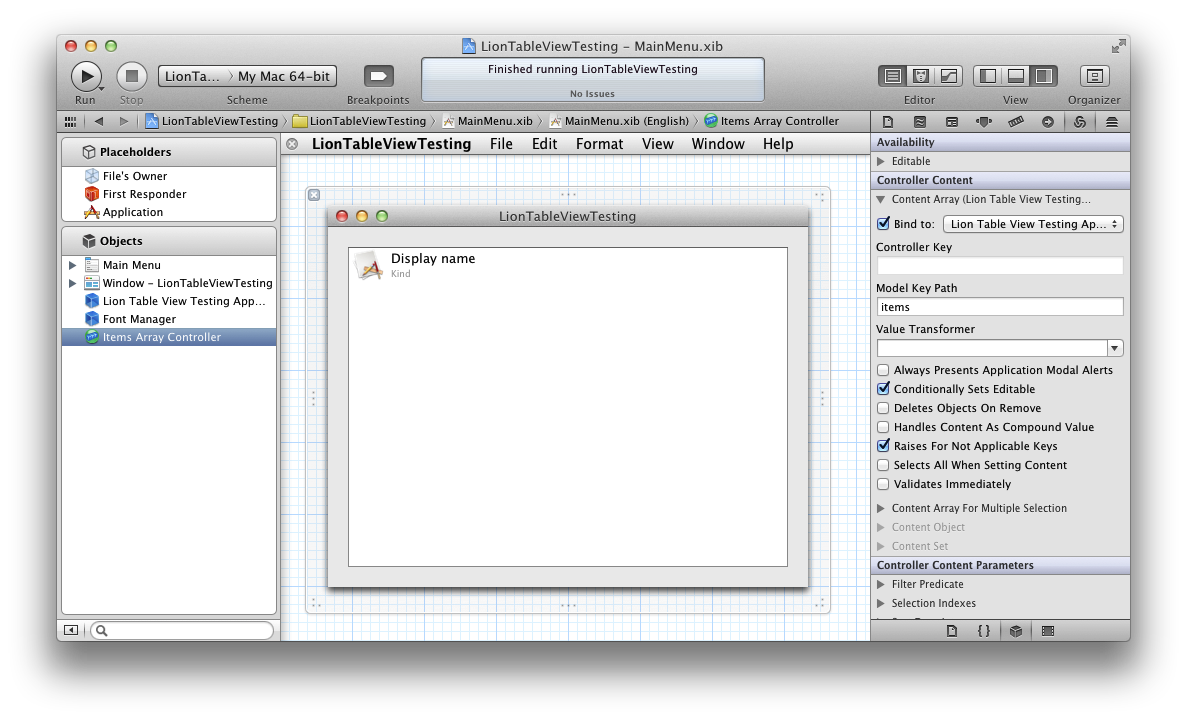Viewport: 1187px width, 720px height.
Task: Switch to the Assistant editor
Action: 921,76
